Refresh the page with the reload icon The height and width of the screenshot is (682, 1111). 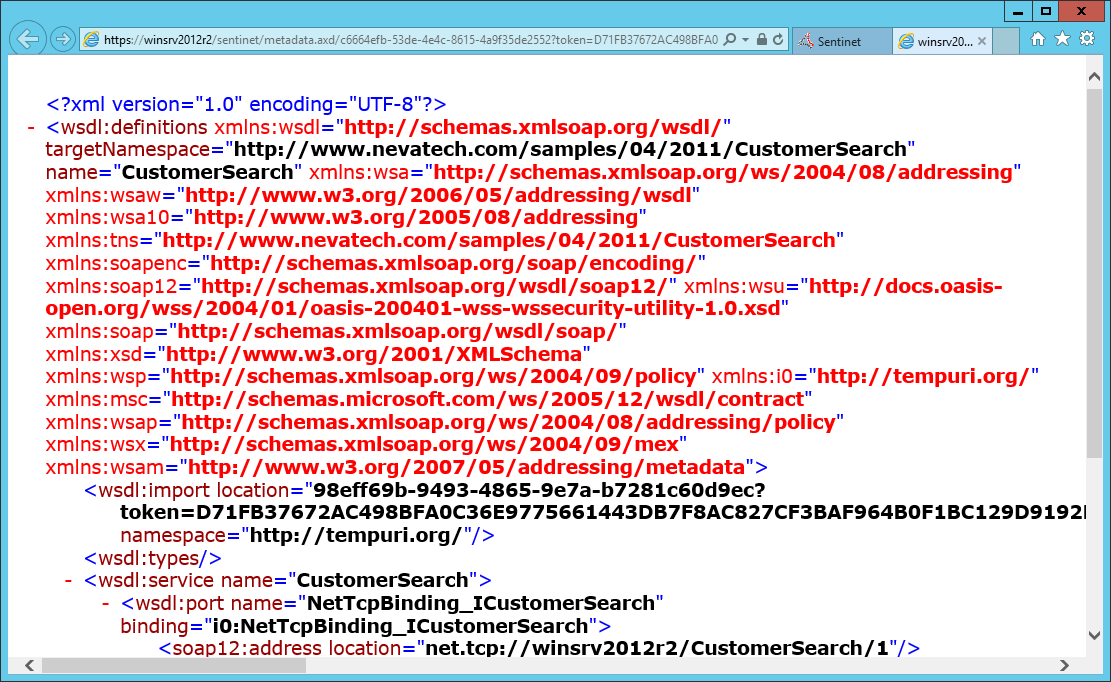pos(779,40)
